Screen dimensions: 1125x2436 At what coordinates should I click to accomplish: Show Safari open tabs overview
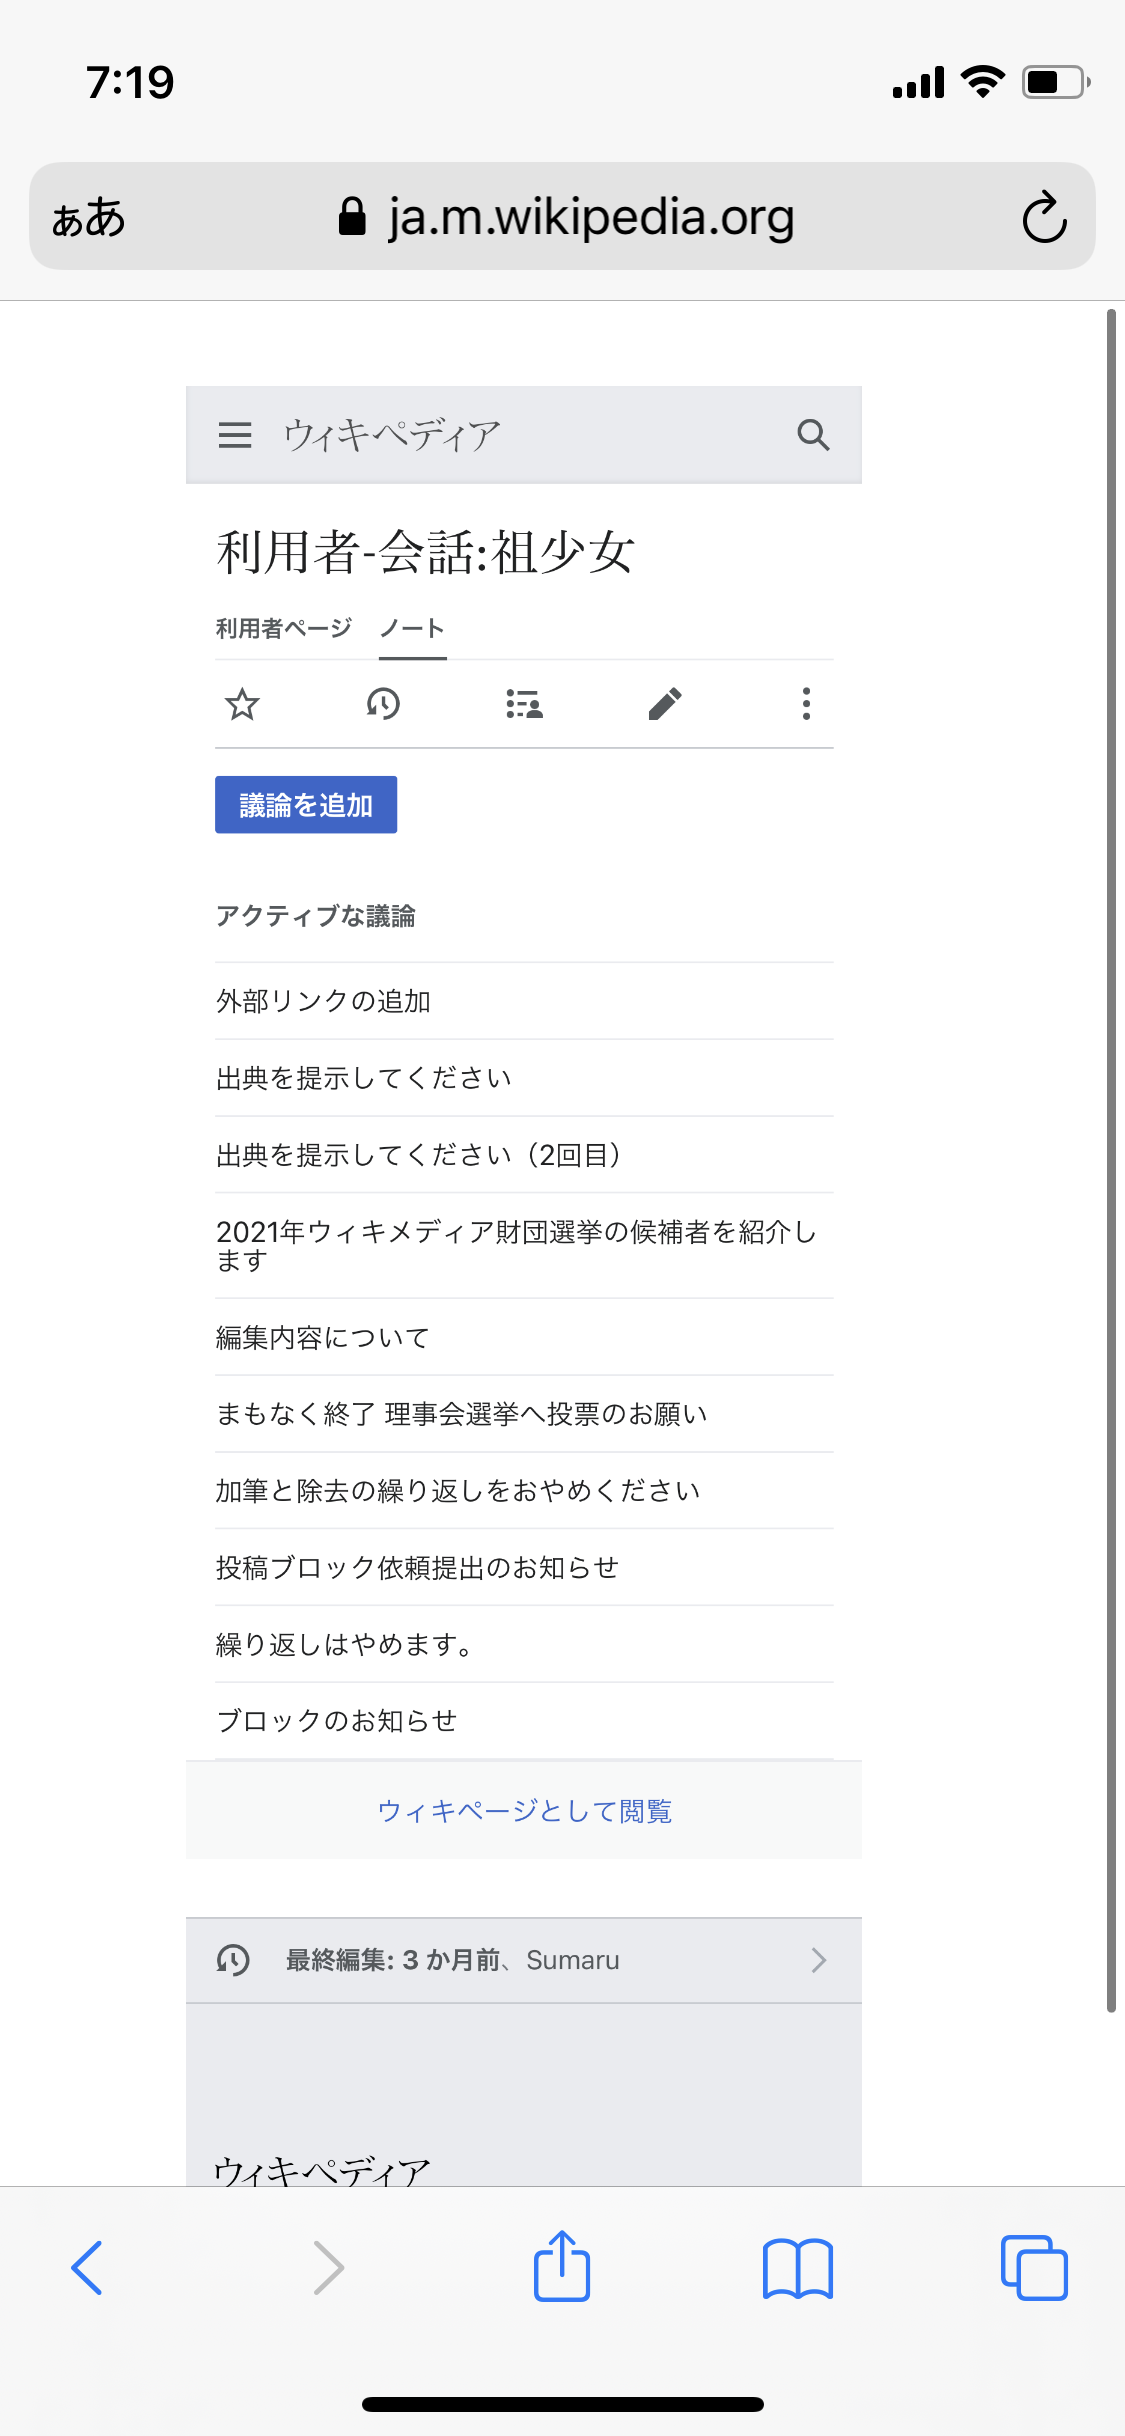point(1034,2267)
